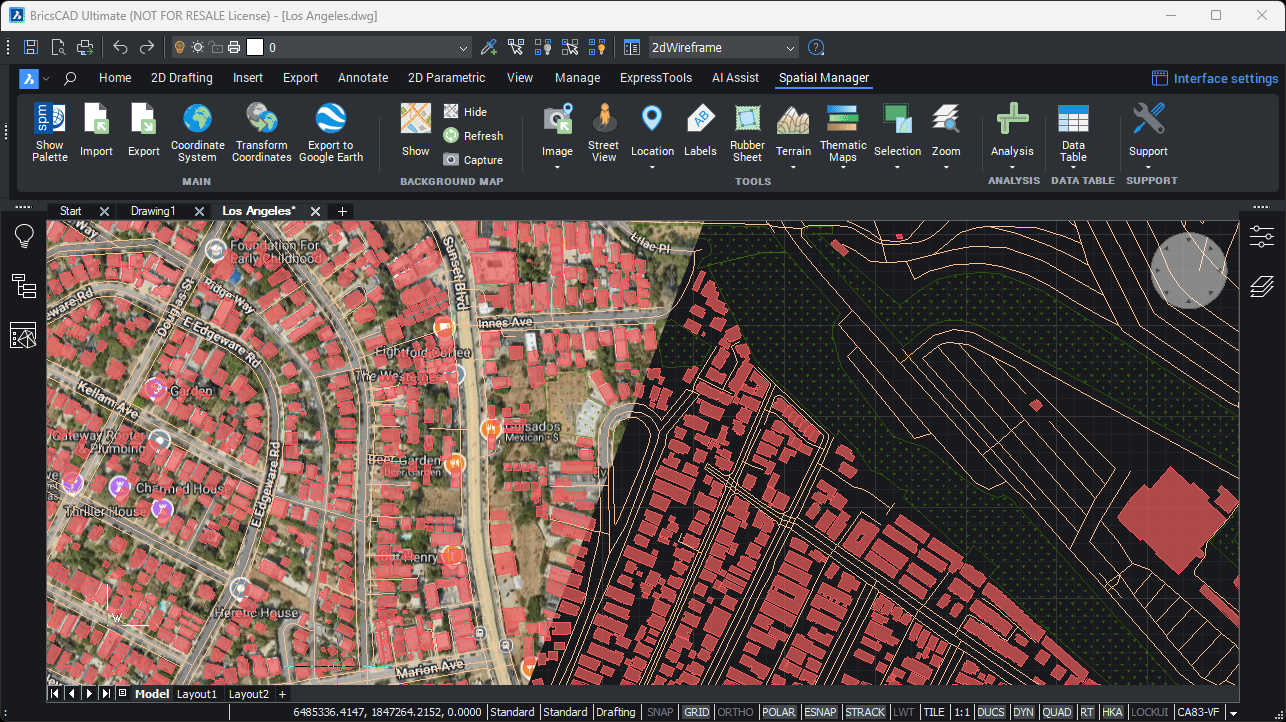Open the AI Assist ribbon tab

tap(735, 78)
